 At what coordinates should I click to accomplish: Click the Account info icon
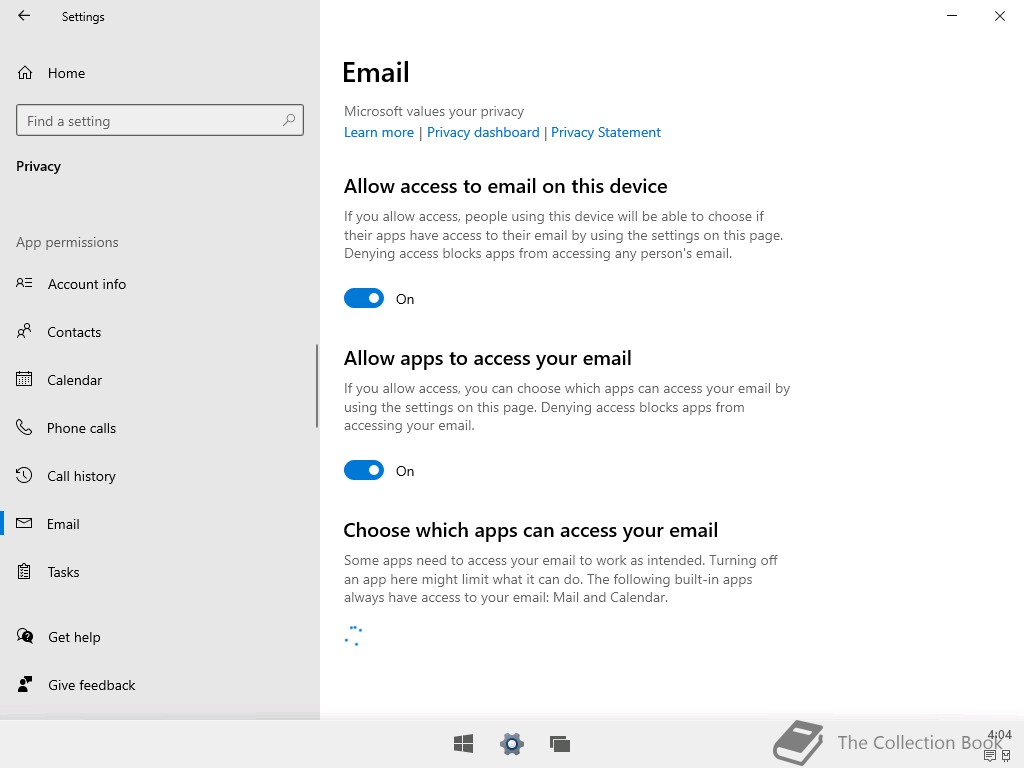click(24, 283)
